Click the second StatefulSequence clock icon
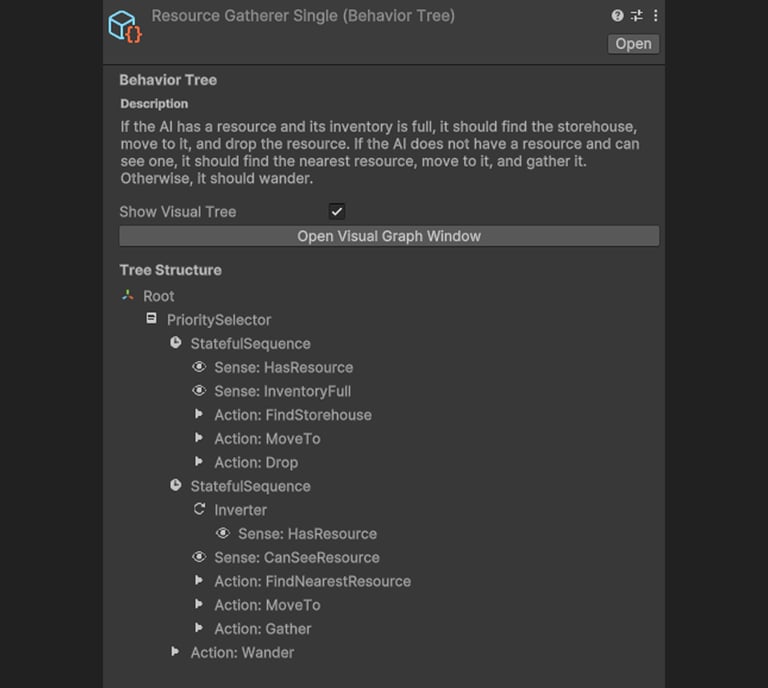The image size is (768, 688). [x=175, y=486]
